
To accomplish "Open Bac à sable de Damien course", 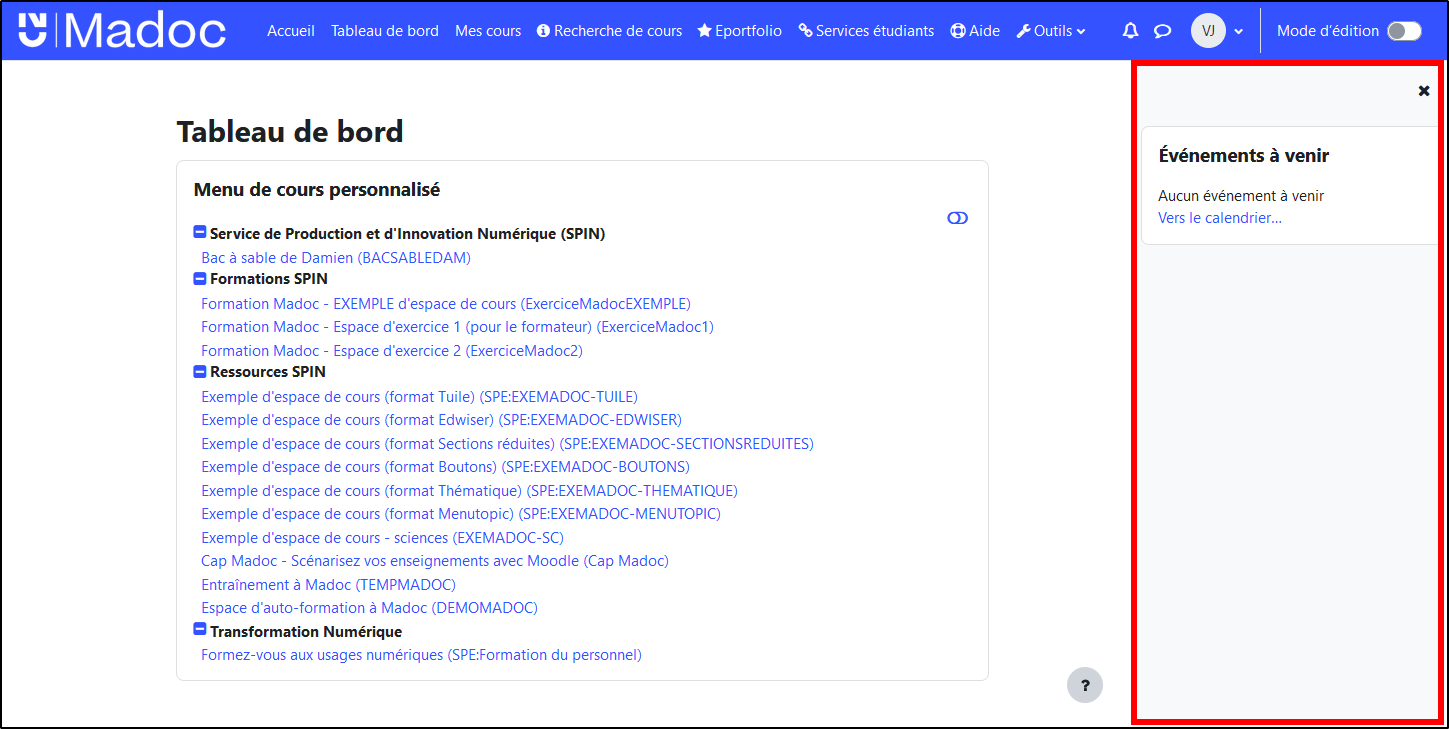I will click(x=336, y=258).
